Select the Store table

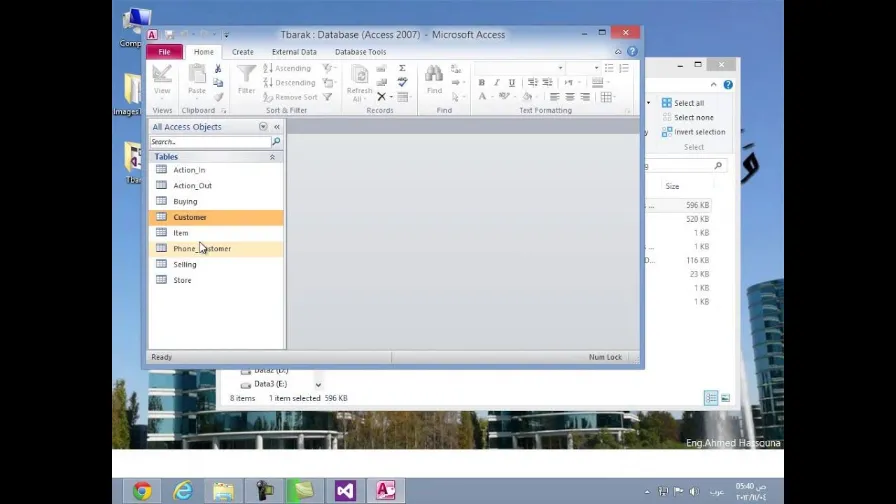(216, 280)
